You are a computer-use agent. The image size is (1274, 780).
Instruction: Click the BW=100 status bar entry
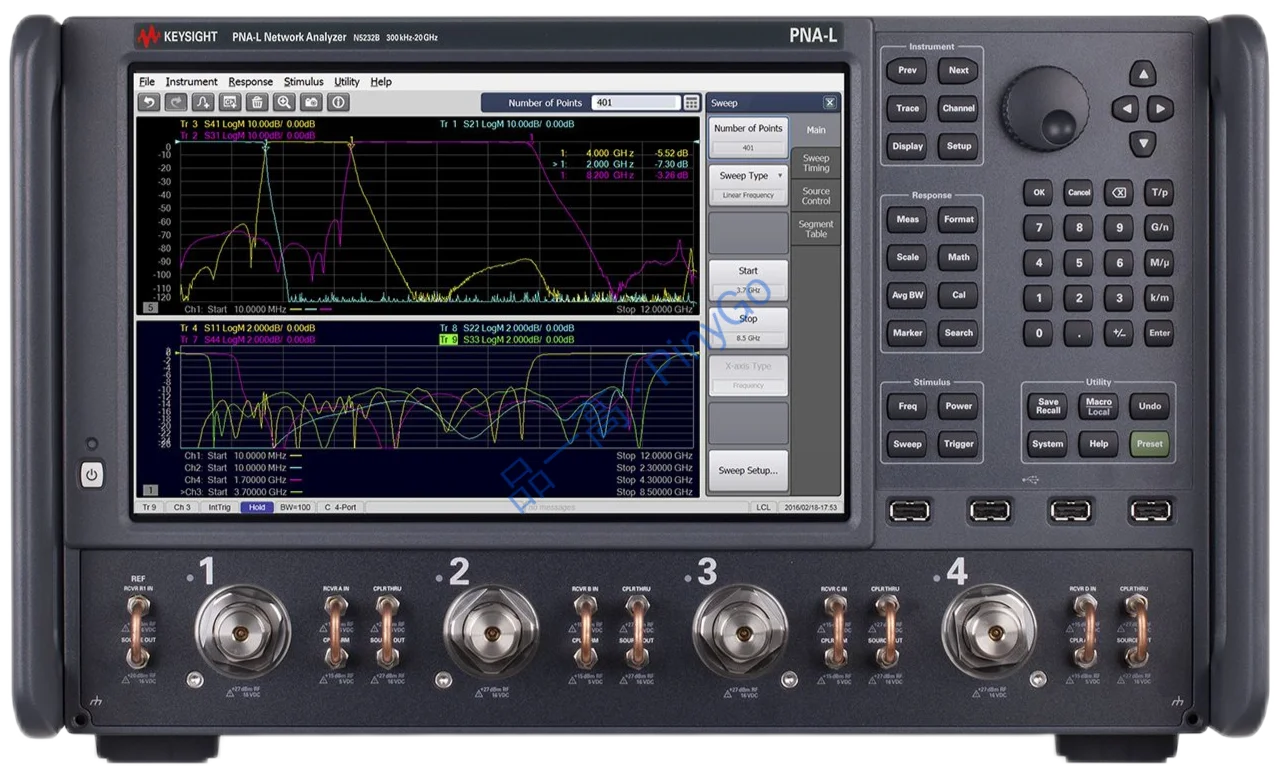(x=295, y=508)
